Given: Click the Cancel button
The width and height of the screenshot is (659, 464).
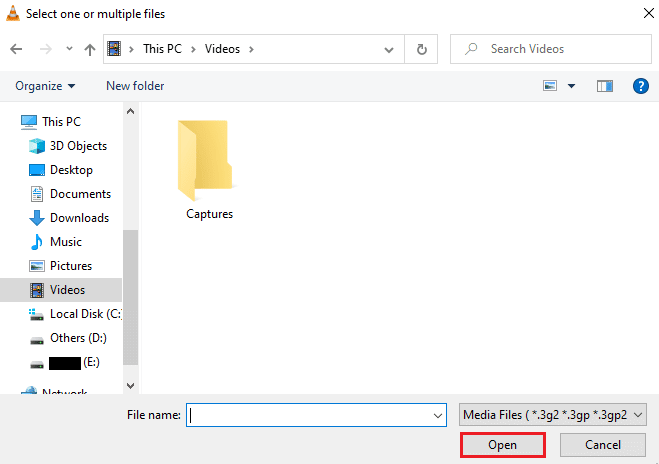Looking at the screenshot, I should click(603, 445).
